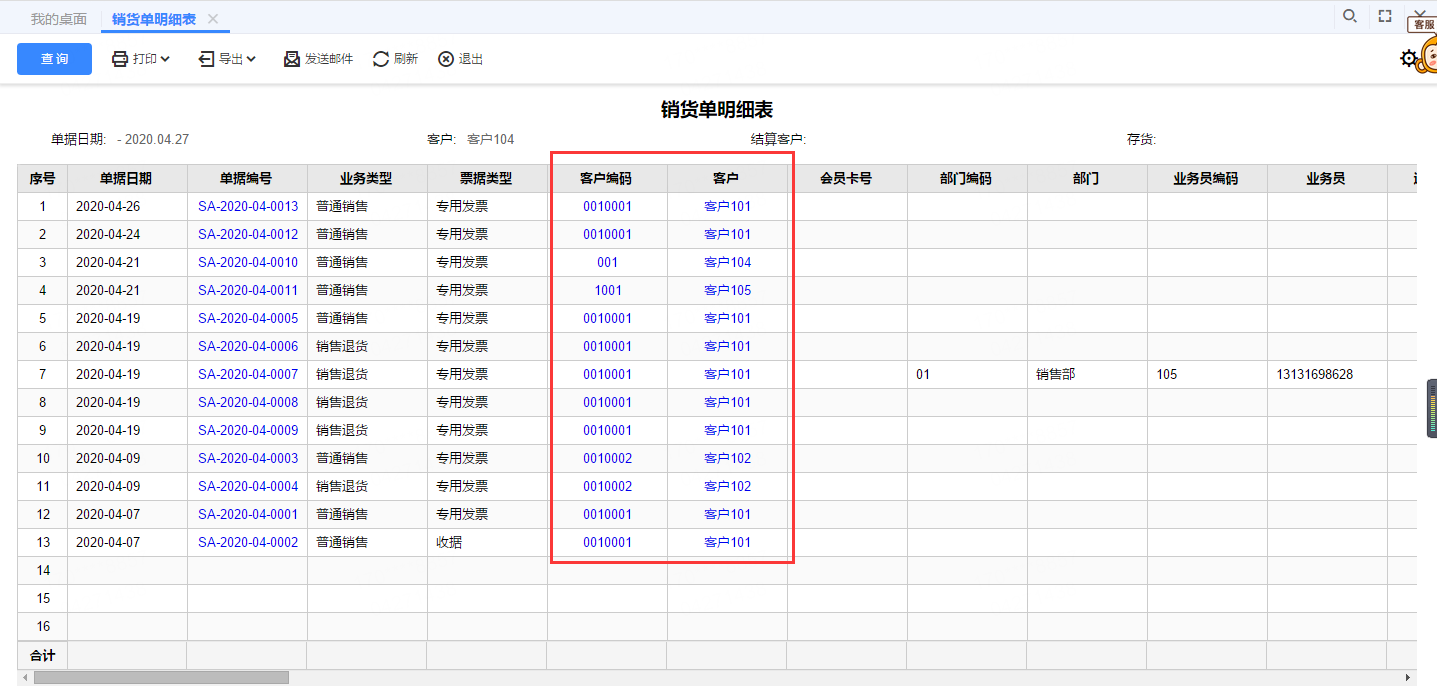
Task: Click the horizontal scrollbar thumb
Action: click(x=161, y=678)
